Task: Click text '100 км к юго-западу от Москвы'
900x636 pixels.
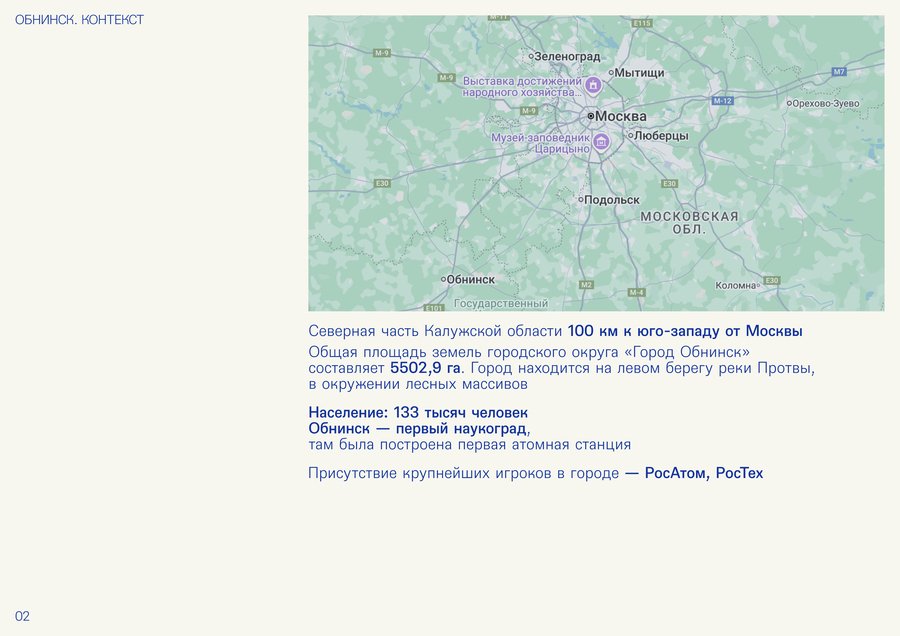Action: tap(685, 331)
